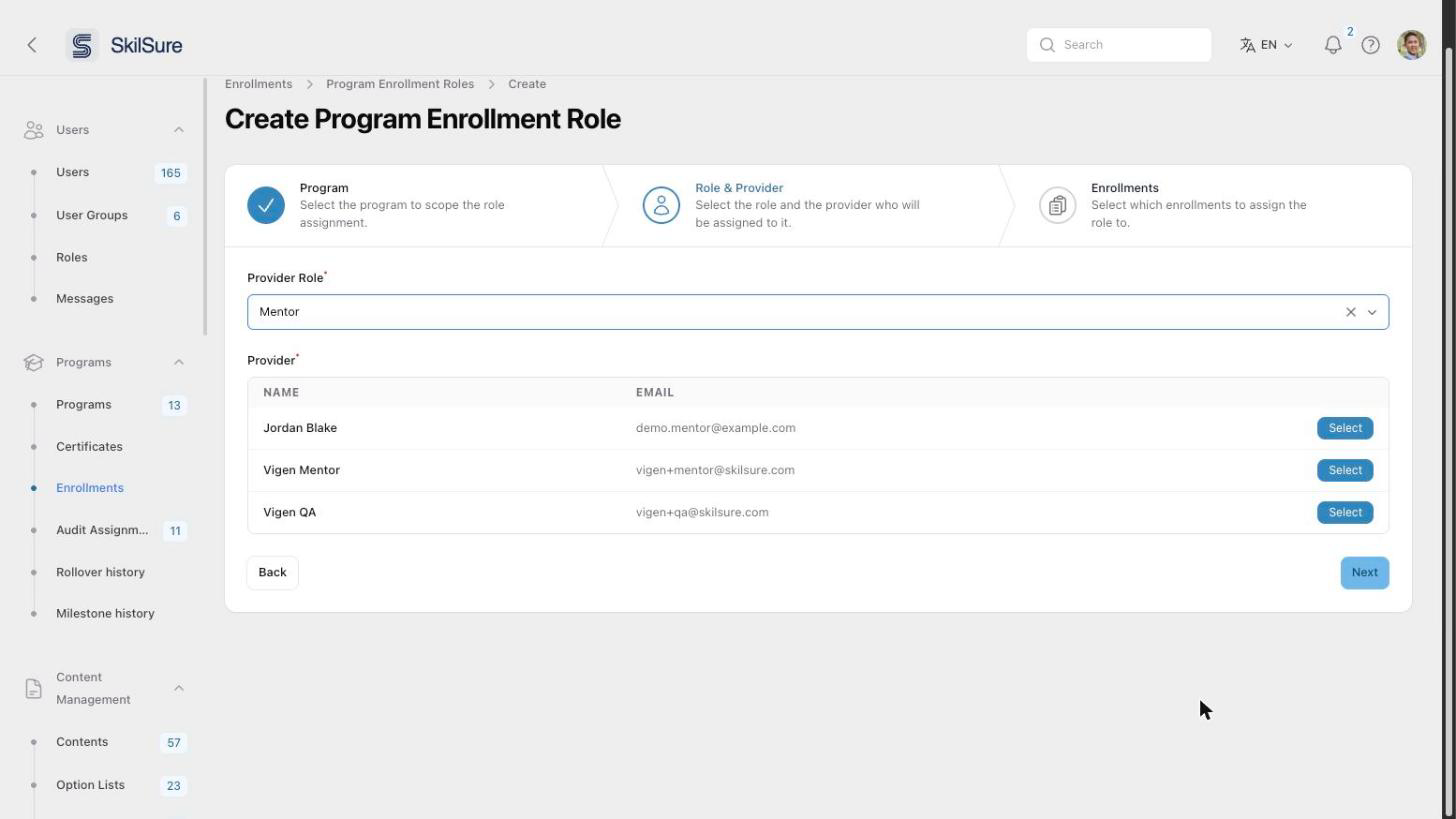Image resolution: width=1456 pixels, height=819 pixels.
Task: Open the EN language dropdown
Action: [1267, 45]
